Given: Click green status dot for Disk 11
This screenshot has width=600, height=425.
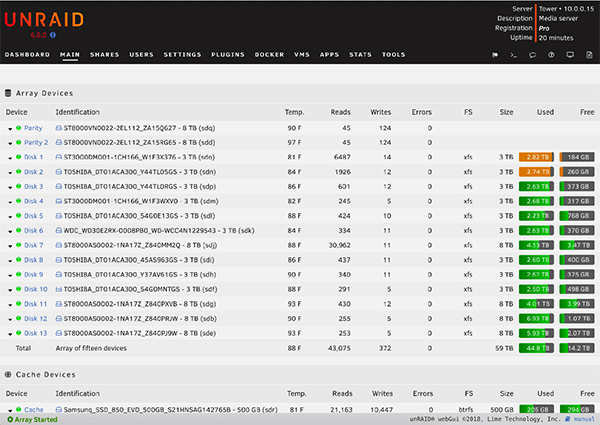Looking at the screenshot, I should click(18, 304).
